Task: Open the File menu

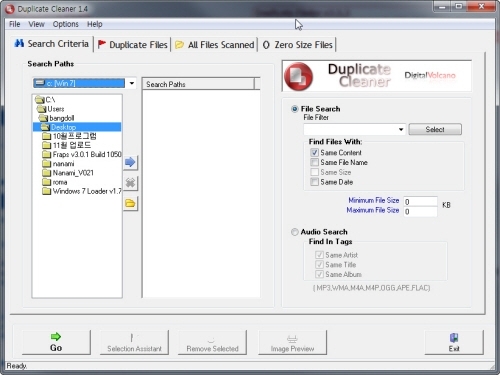Action: [15, 24]
